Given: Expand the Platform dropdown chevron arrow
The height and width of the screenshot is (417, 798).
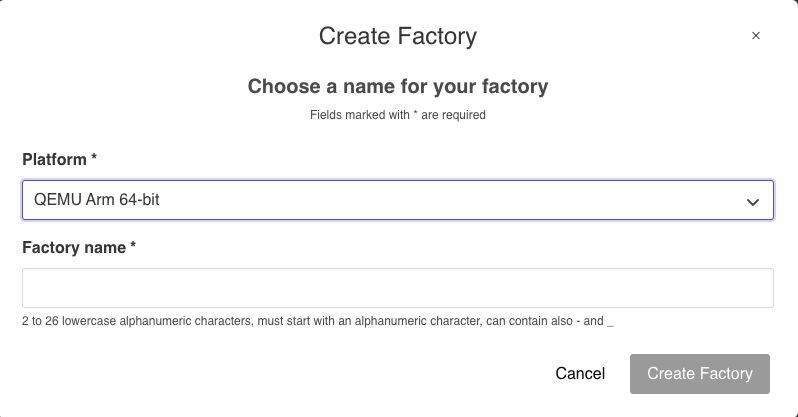Looking at the screenshot, I should click(x=753, y=201).
